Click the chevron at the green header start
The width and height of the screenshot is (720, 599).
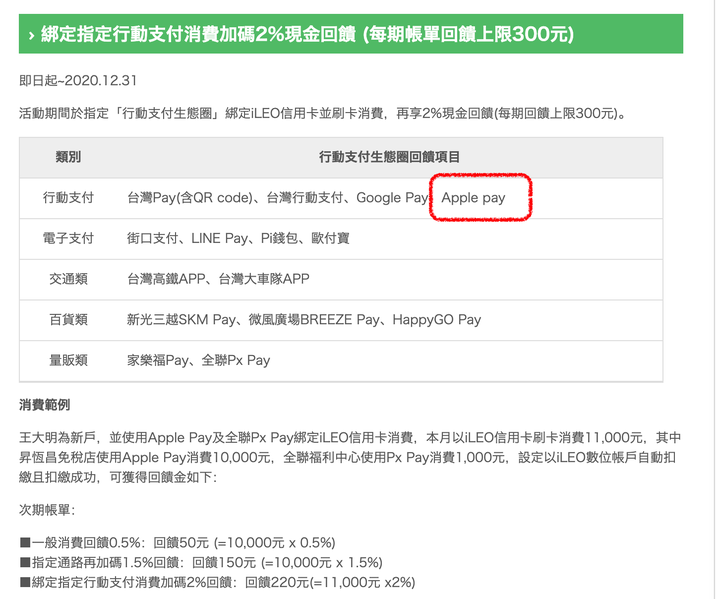tap(31, 35)
